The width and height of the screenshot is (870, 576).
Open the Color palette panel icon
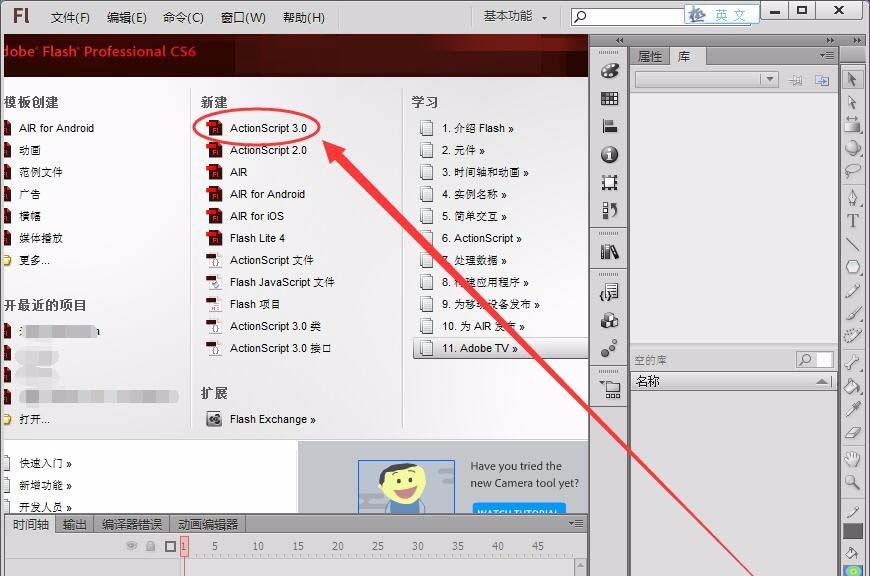pos(609,71)
